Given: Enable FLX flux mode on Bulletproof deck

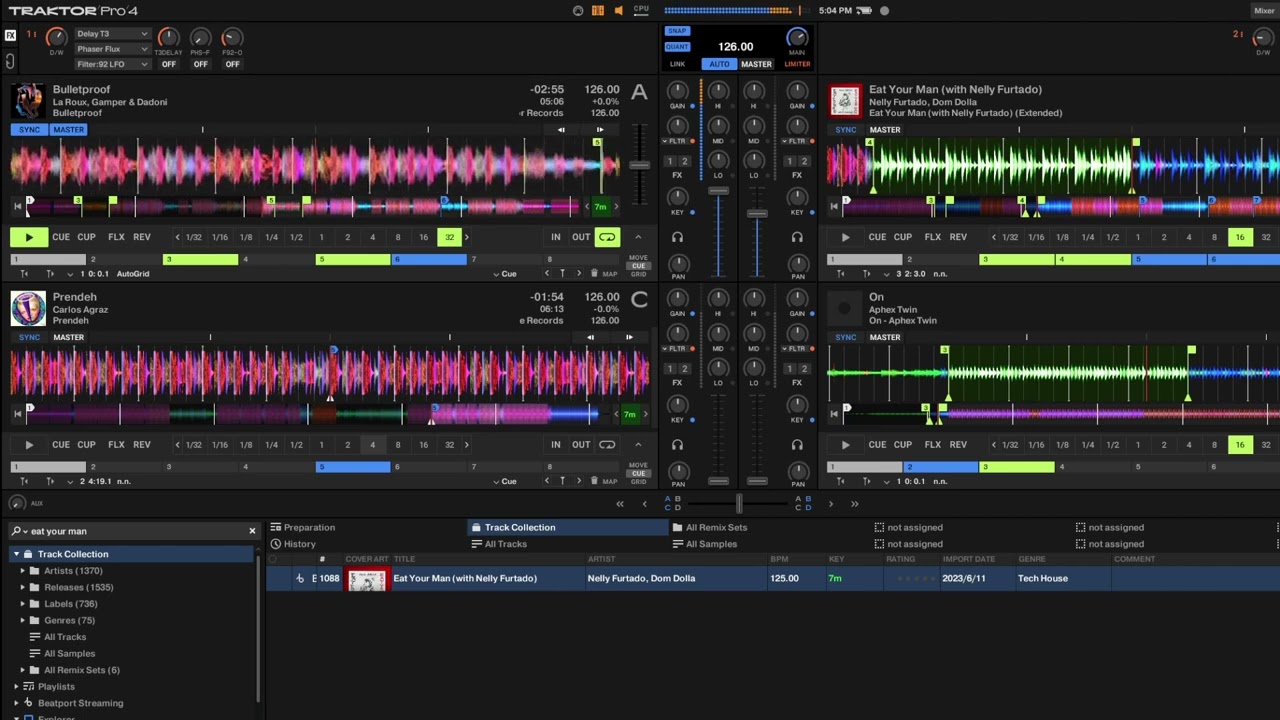Looking at the screenshot, I should tap(116, 237).
